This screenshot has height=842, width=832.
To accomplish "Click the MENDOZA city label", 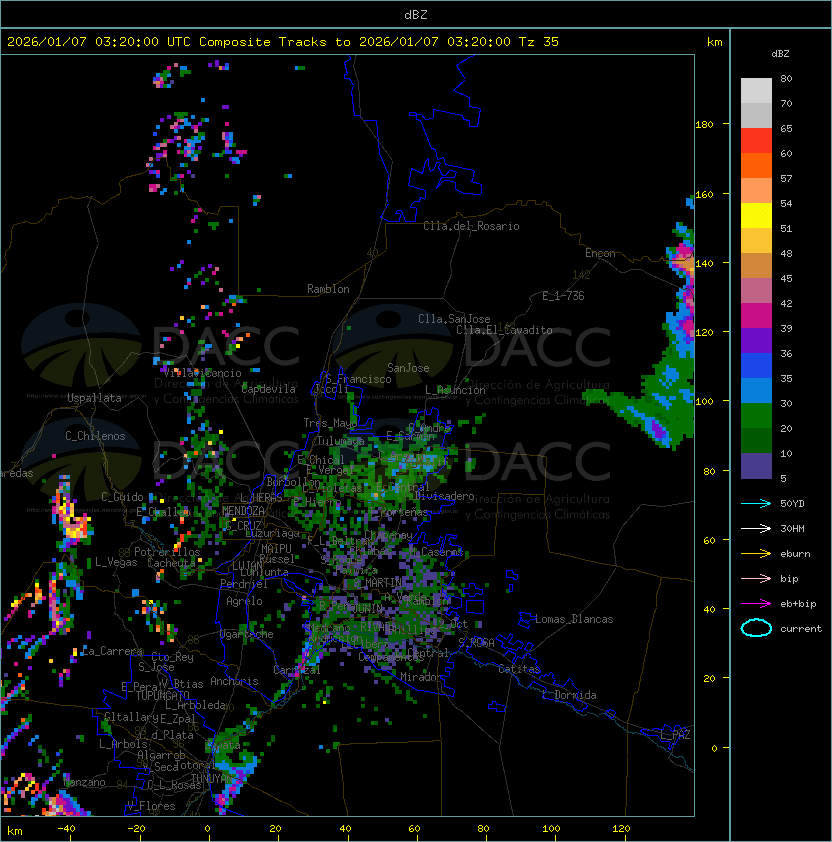I will coord(243,510).
